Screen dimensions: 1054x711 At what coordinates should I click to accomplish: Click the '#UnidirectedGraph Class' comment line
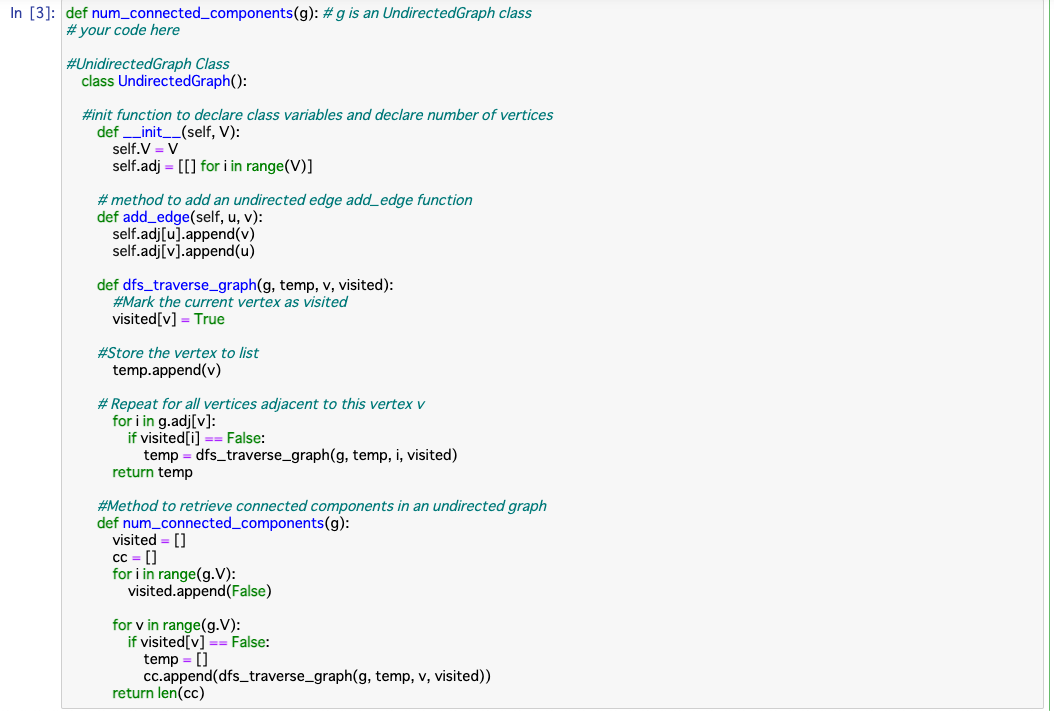[148, 65]
